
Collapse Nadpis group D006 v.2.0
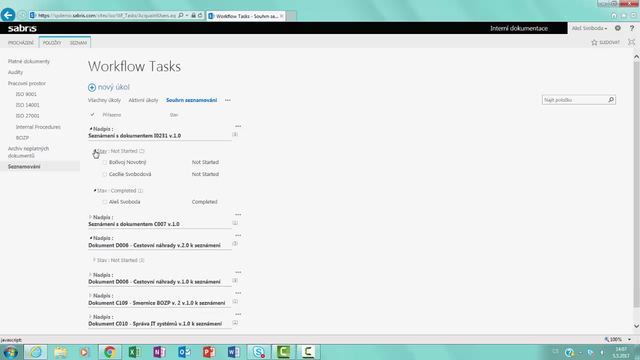click(91, 238)
